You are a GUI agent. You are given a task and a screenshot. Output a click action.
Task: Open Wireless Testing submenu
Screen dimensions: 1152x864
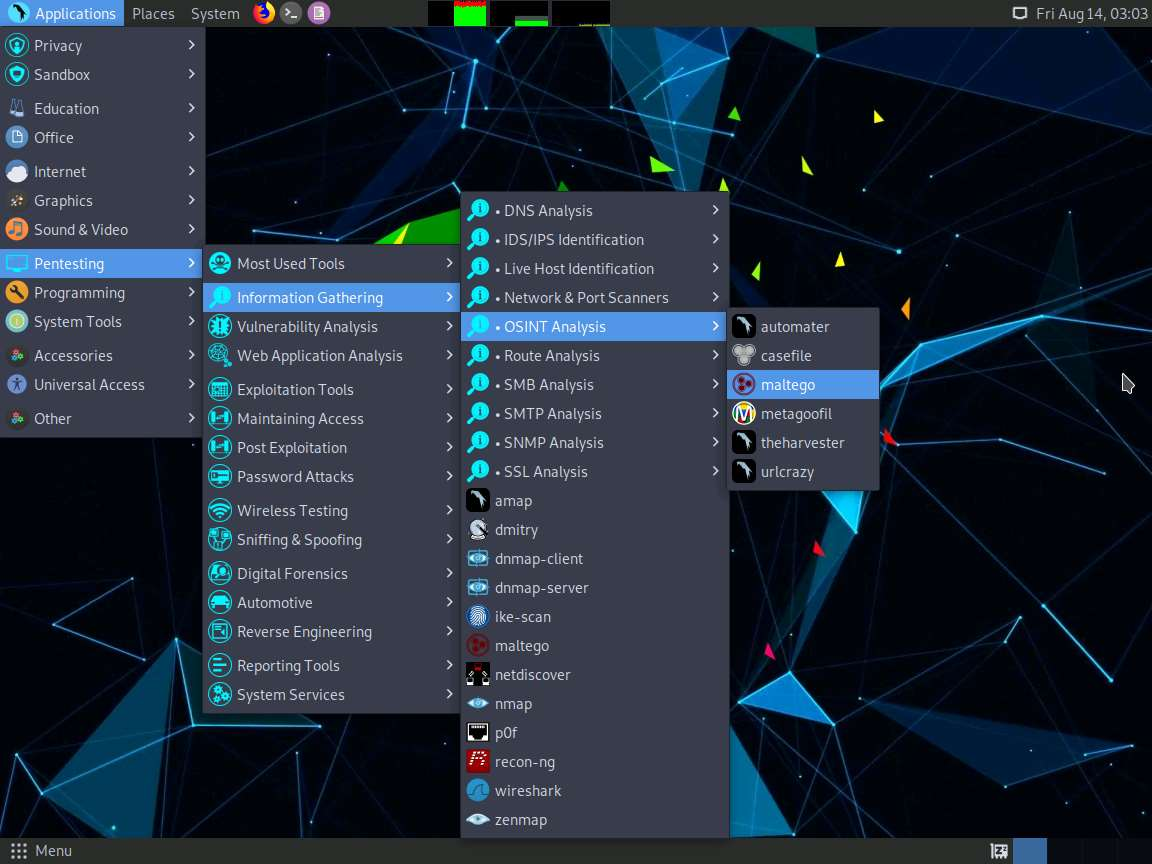pos(331,511)
